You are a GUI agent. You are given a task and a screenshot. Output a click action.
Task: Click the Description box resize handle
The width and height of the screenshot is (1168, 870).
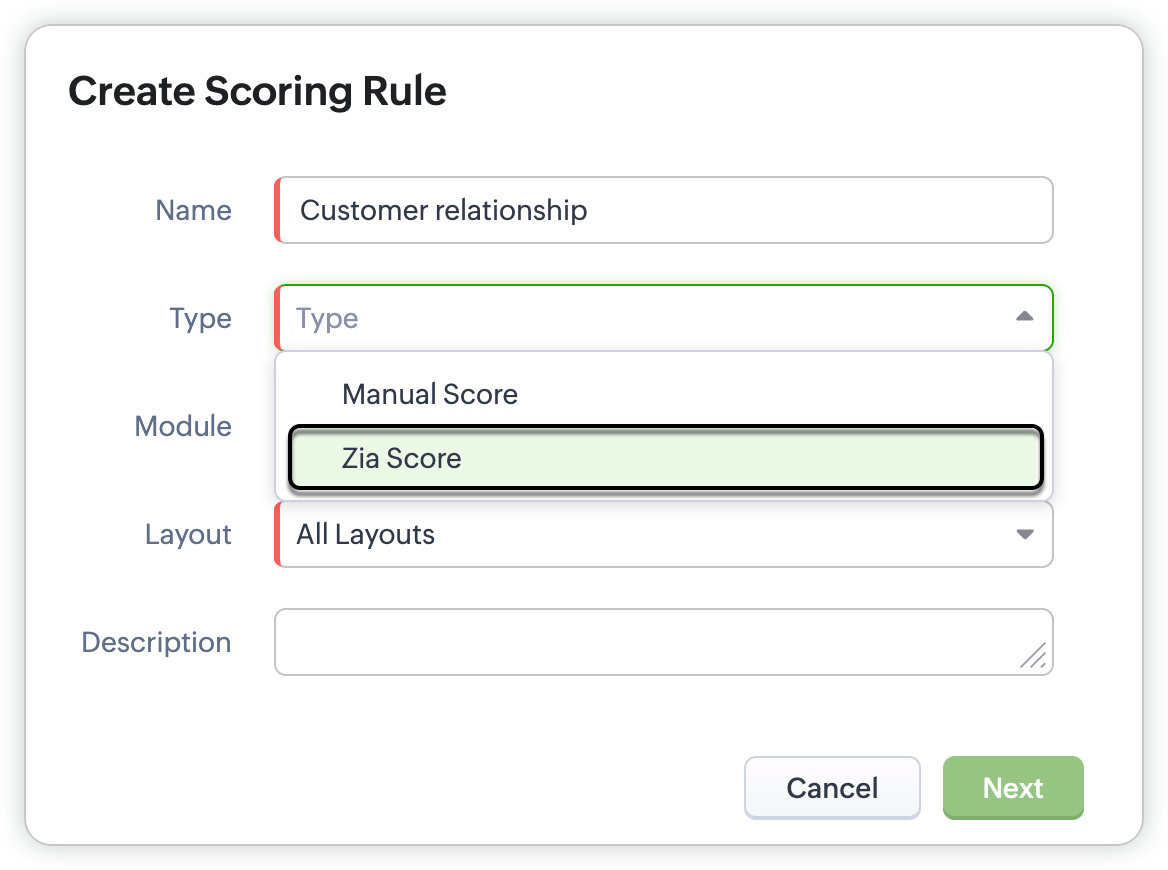[x=1033, y=656]
